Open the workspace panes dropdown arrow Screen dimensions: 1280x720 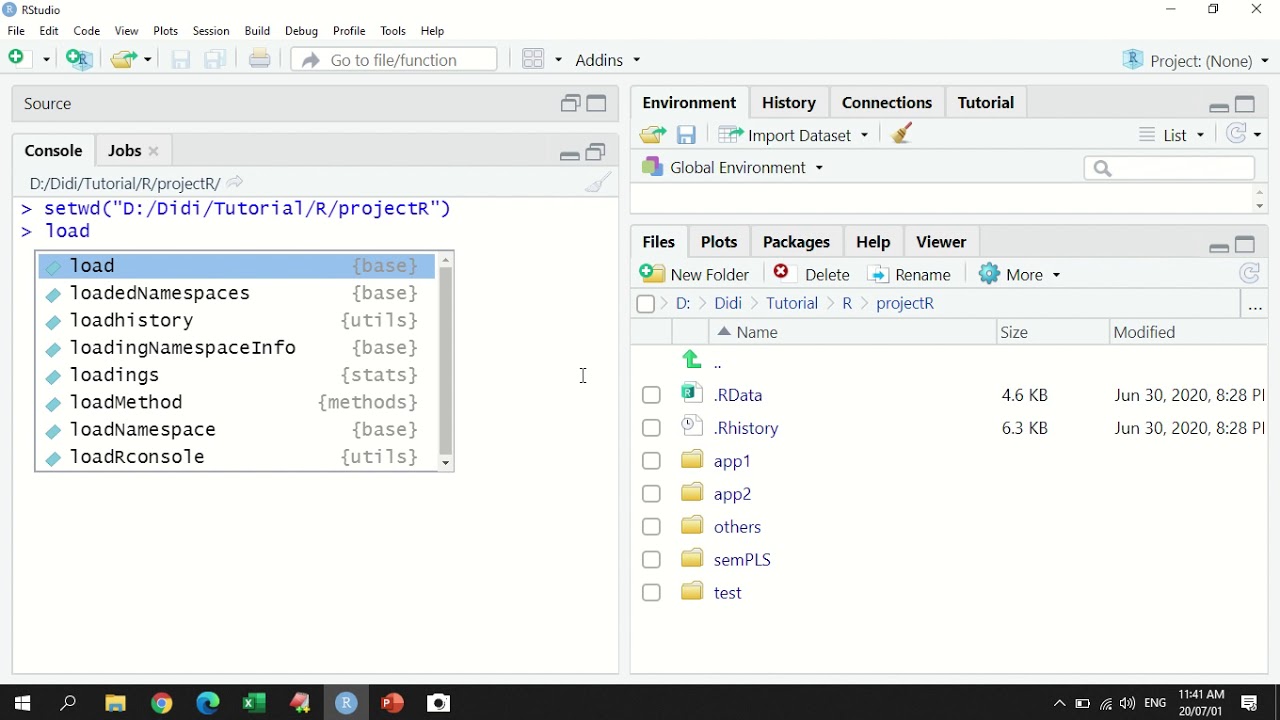(x=558, y=60)
